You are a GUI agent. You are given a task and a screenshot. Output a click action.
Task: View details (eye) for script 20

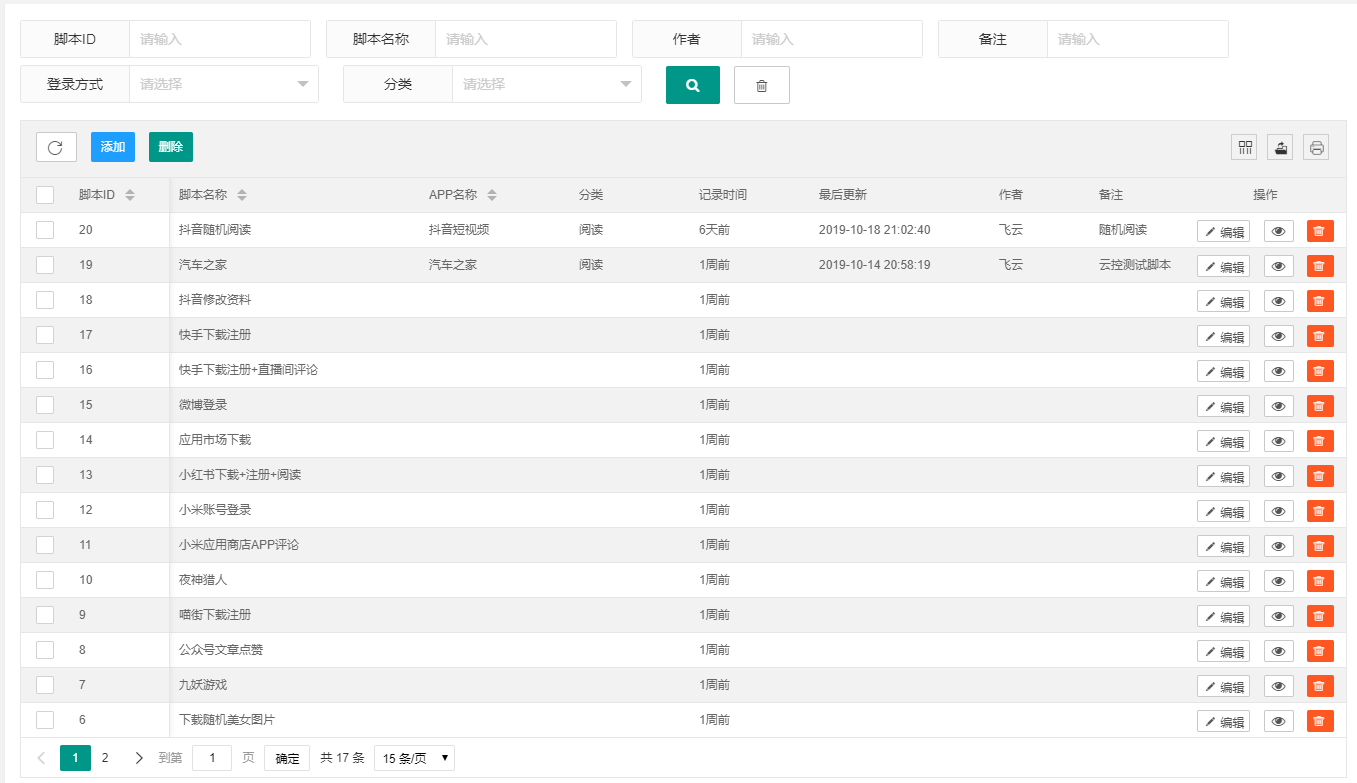click(1279, 231)
